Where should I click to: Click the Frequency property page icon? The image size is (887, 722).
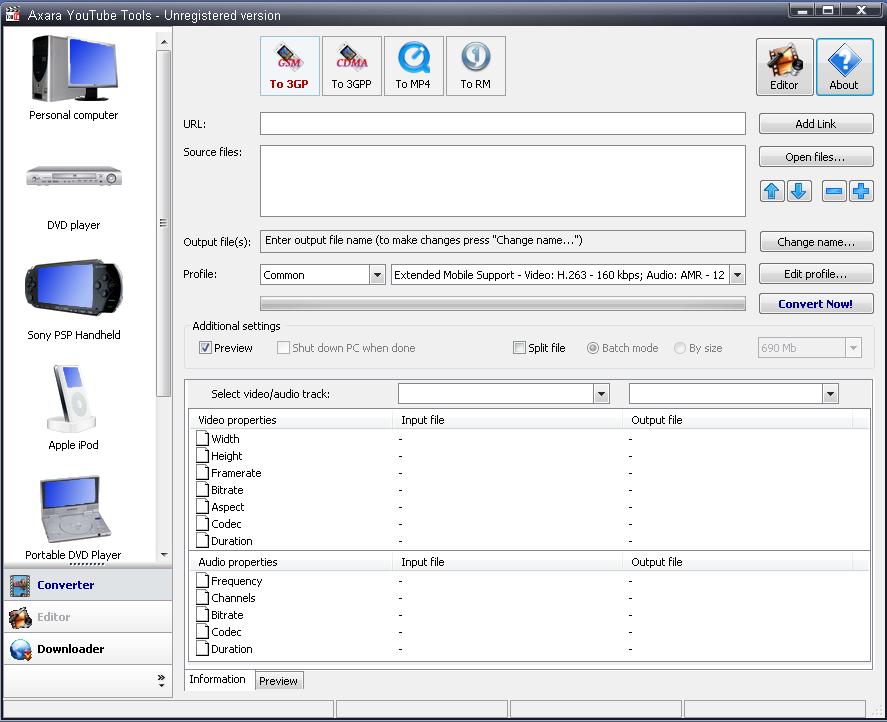pyautogui.click(x=203, y=581)
